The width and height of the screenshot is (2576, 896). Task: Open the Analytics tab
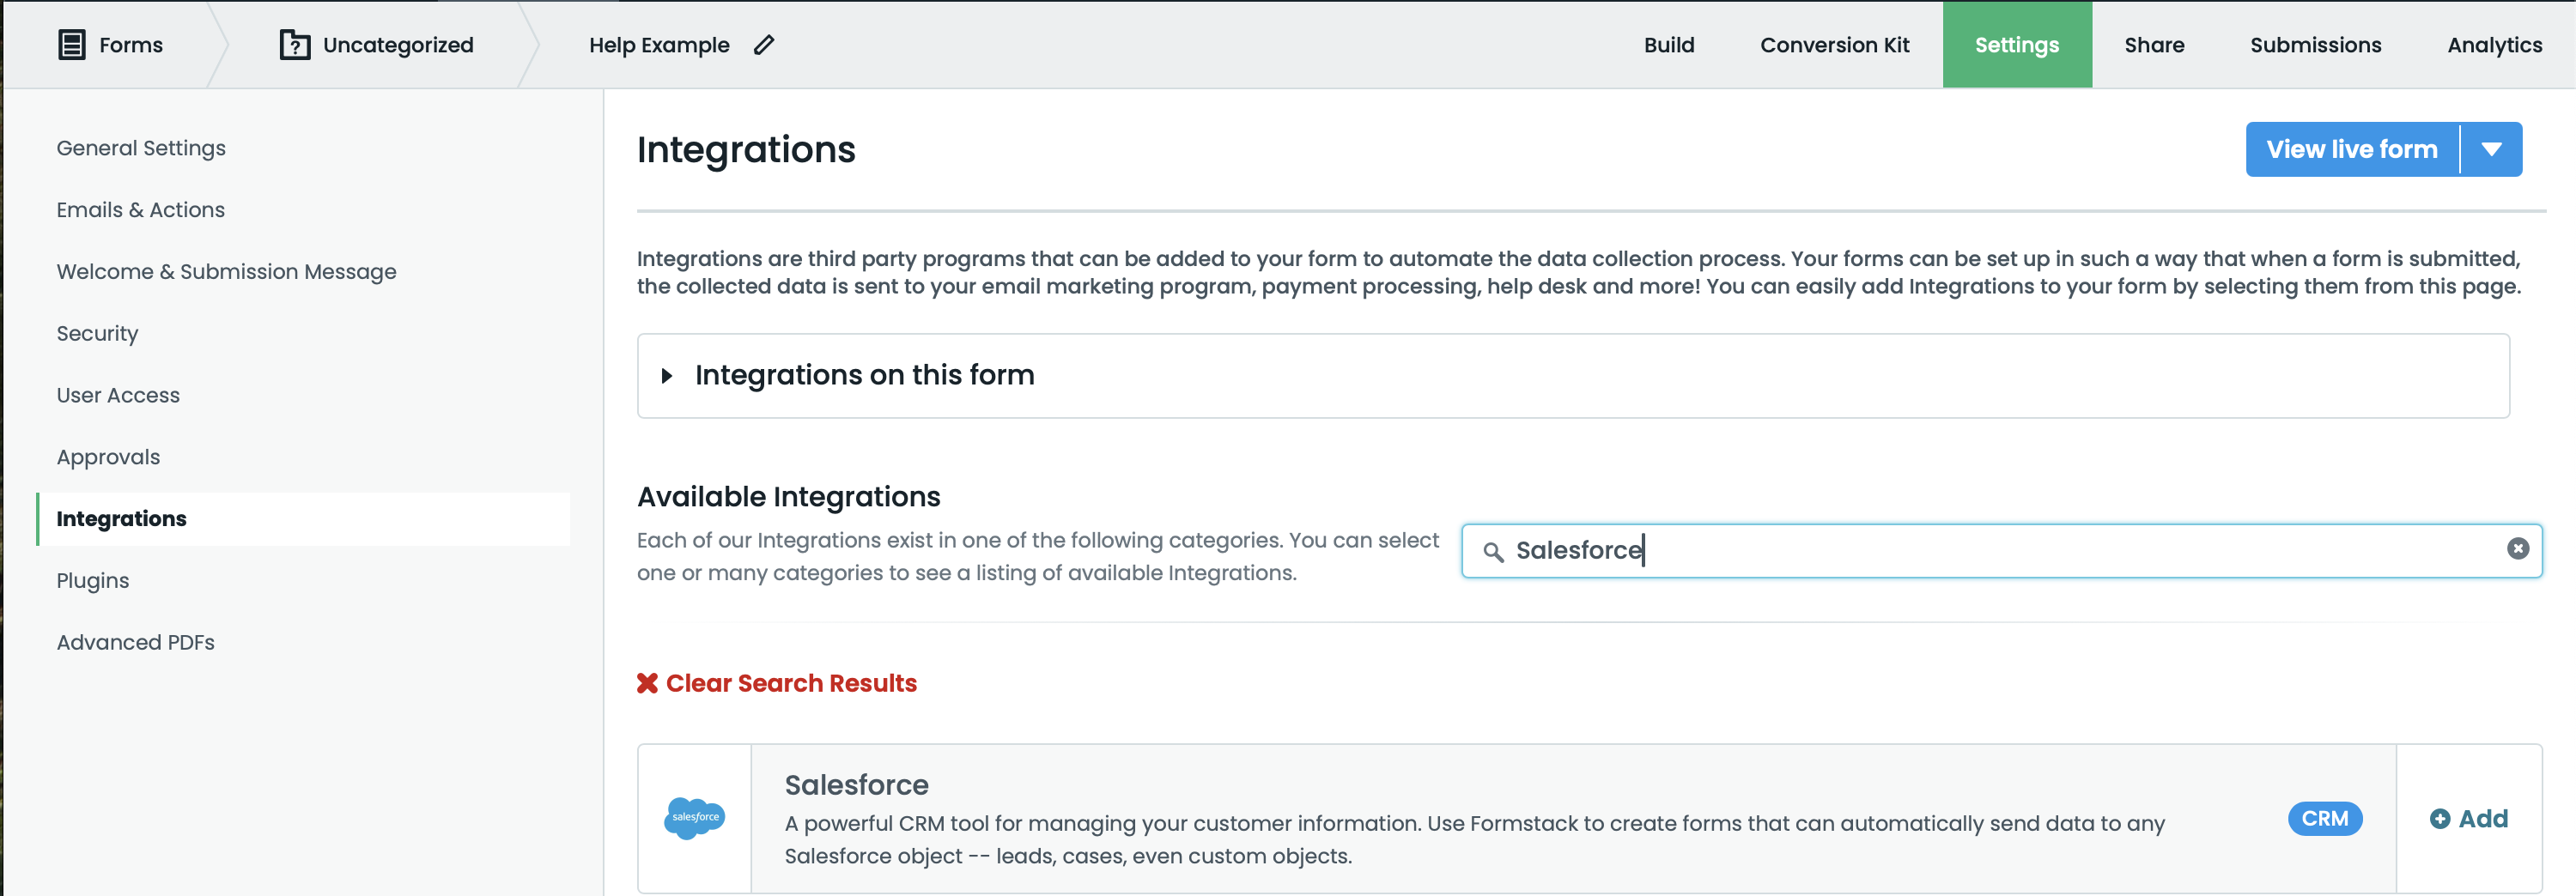pos(2494,45)
